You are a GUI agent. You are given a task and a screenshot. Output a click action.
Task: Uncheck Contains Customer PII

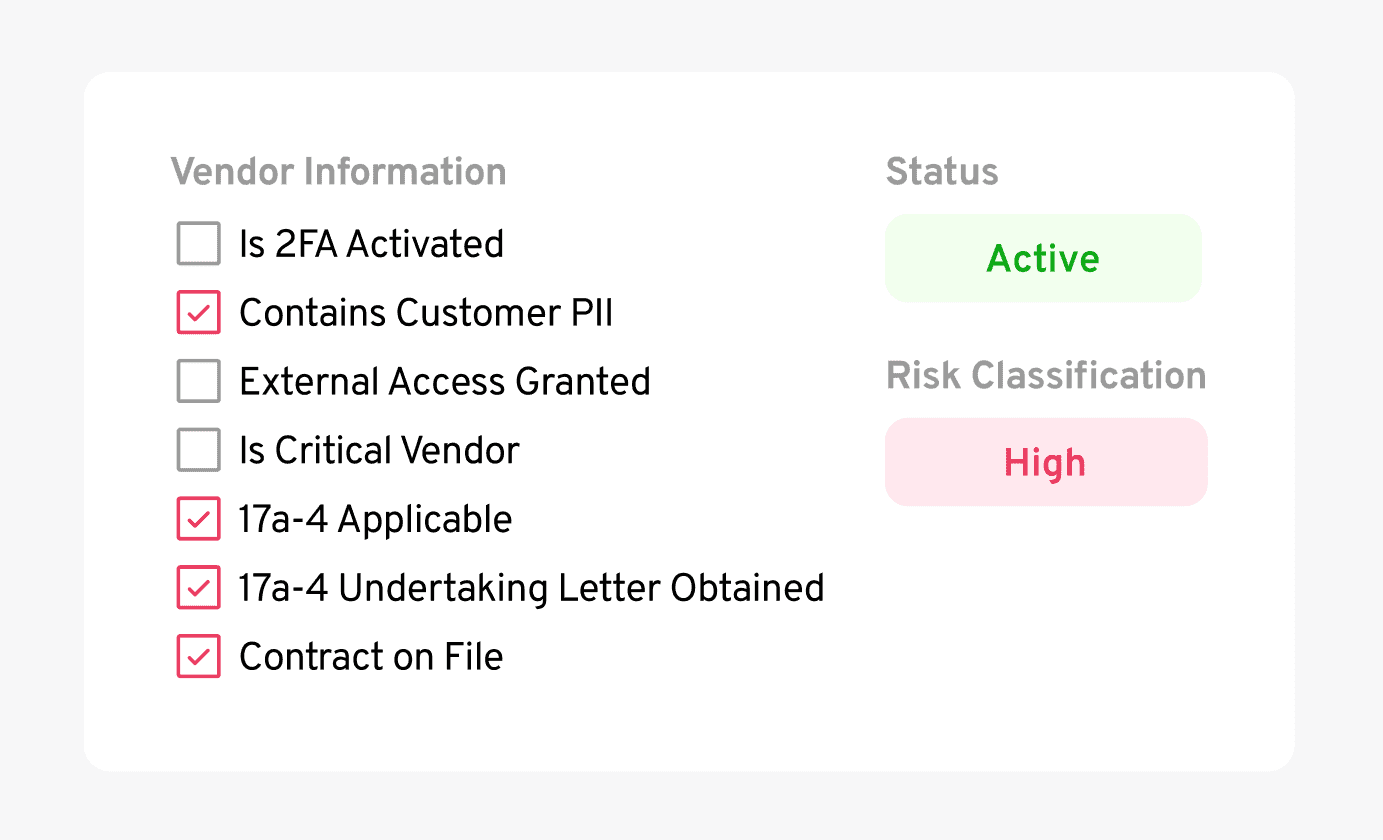pyautogui.click(x=198, y=312)
